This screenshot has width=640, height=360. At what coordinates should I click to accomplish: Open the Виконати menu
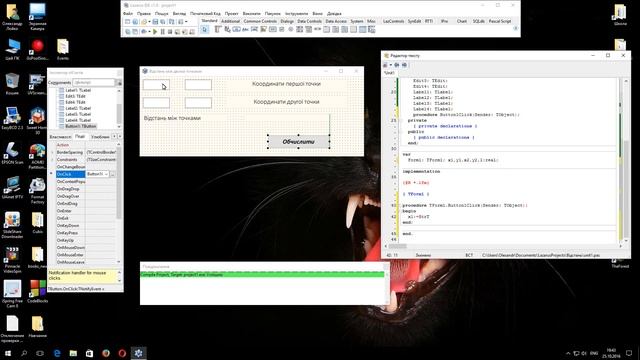coord(251,13)
